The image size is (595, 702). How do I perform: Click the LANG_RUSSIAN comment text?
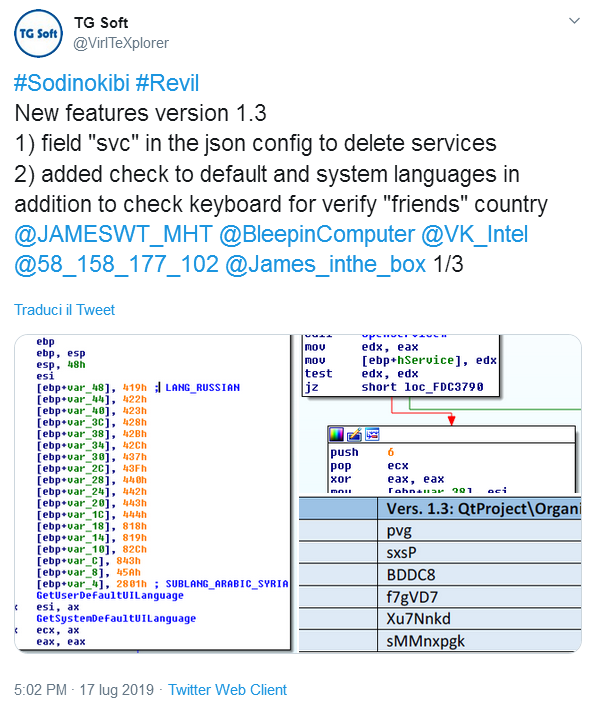202,388
